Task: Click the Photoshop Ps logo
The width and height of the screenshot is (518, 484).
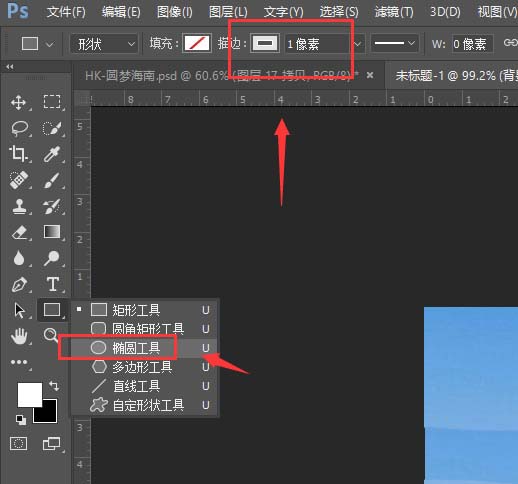Action: (18, 11)
